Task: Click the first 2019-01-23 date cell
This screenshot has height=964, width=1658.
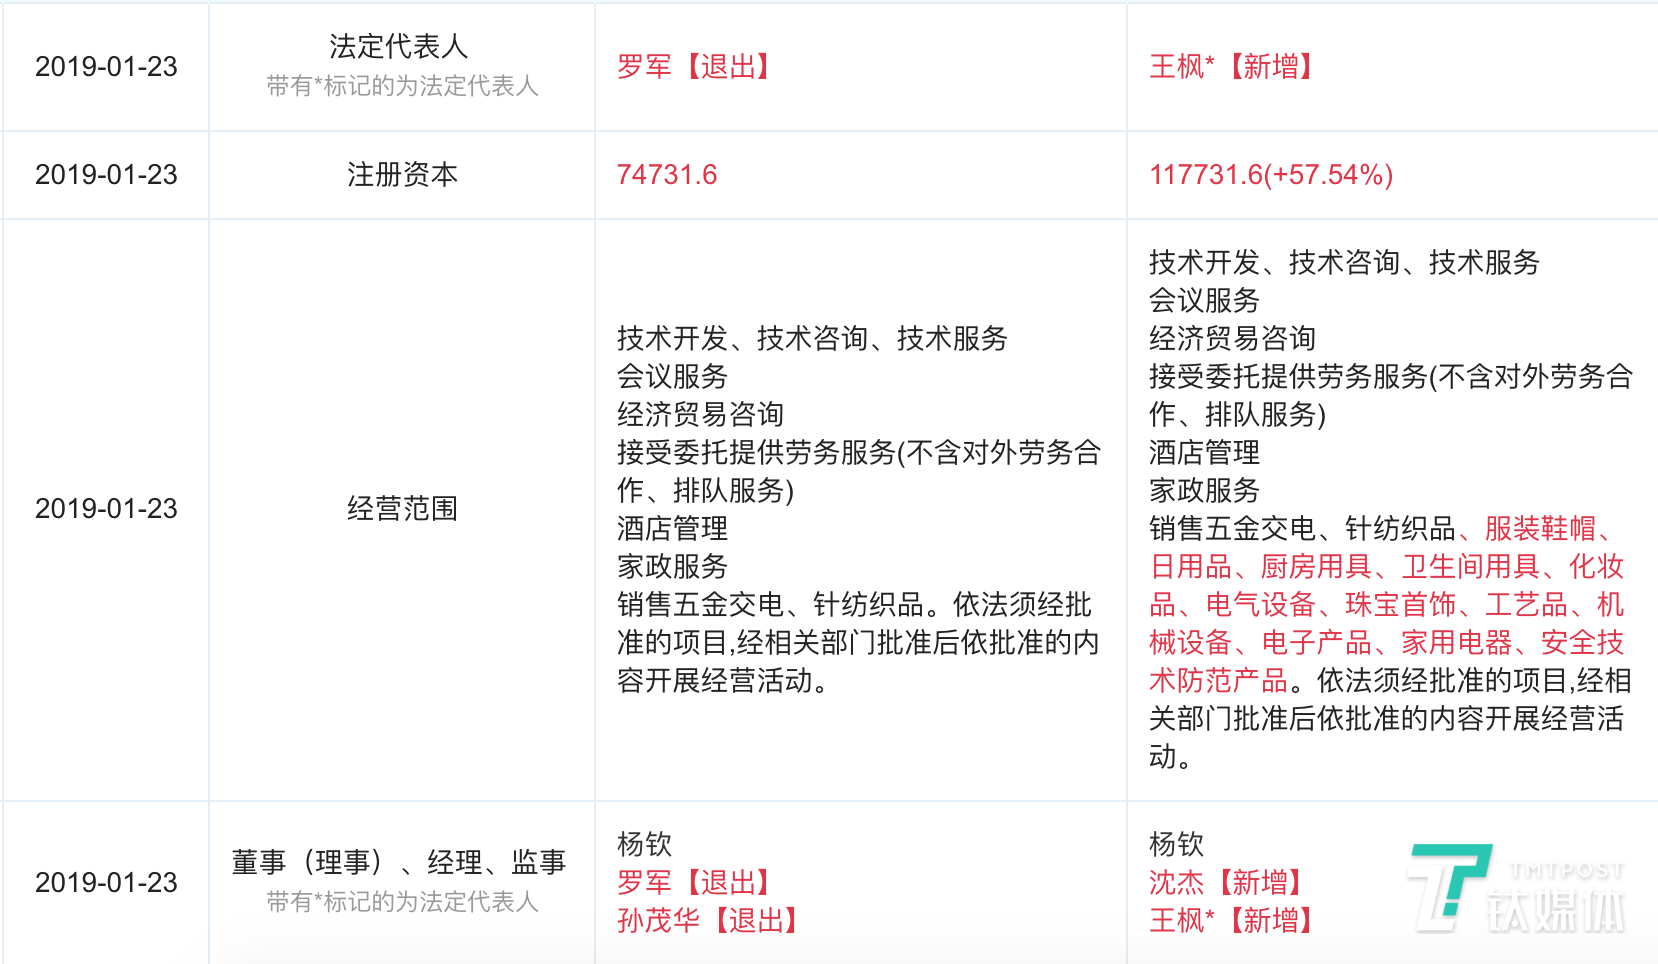Action: (x=106, y=67)
